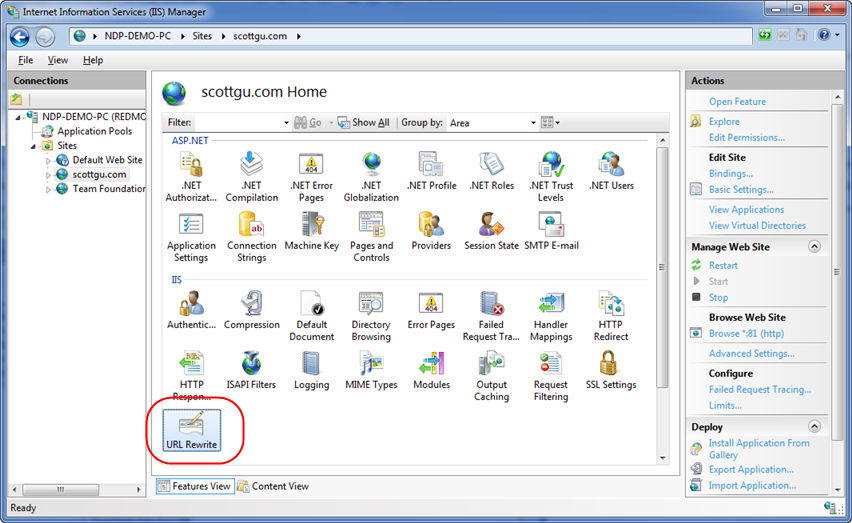
Task: Click scottgu.com in the address breadcrumb
Action: (x=260, y=36)
